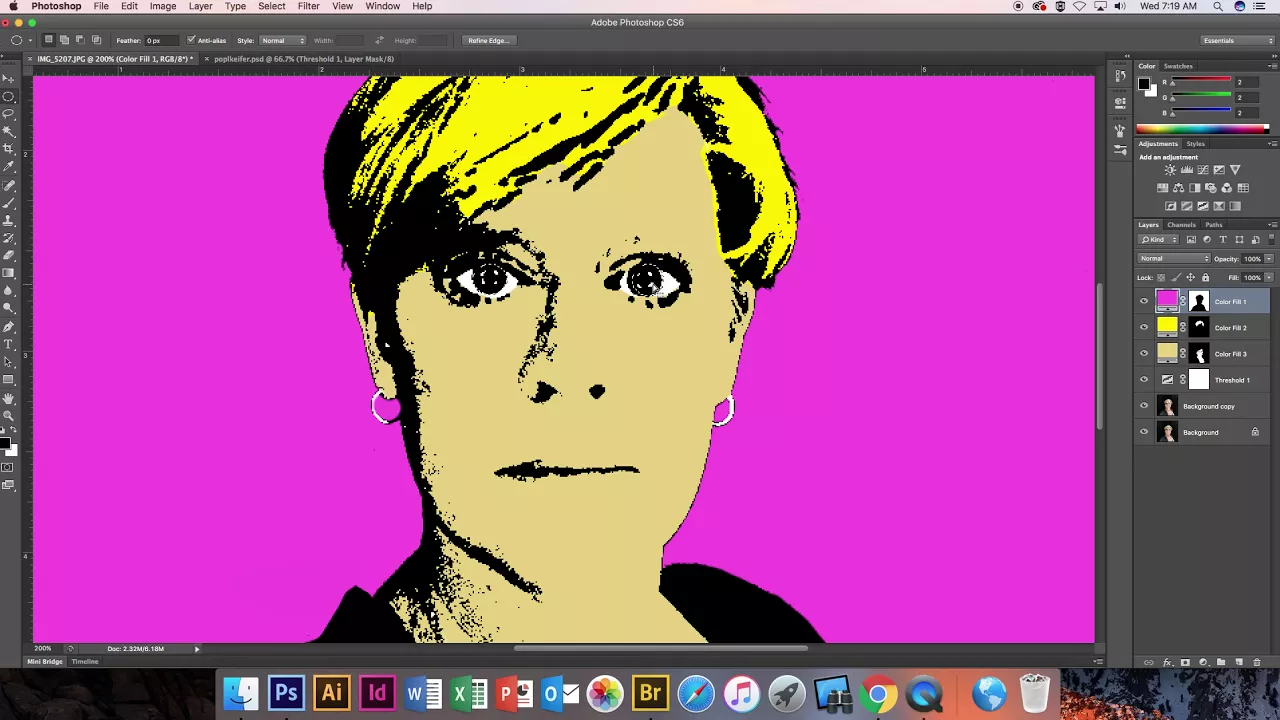Select the Brush tool
This screenshot has height=720, width=1280.
tap(9, 201)
